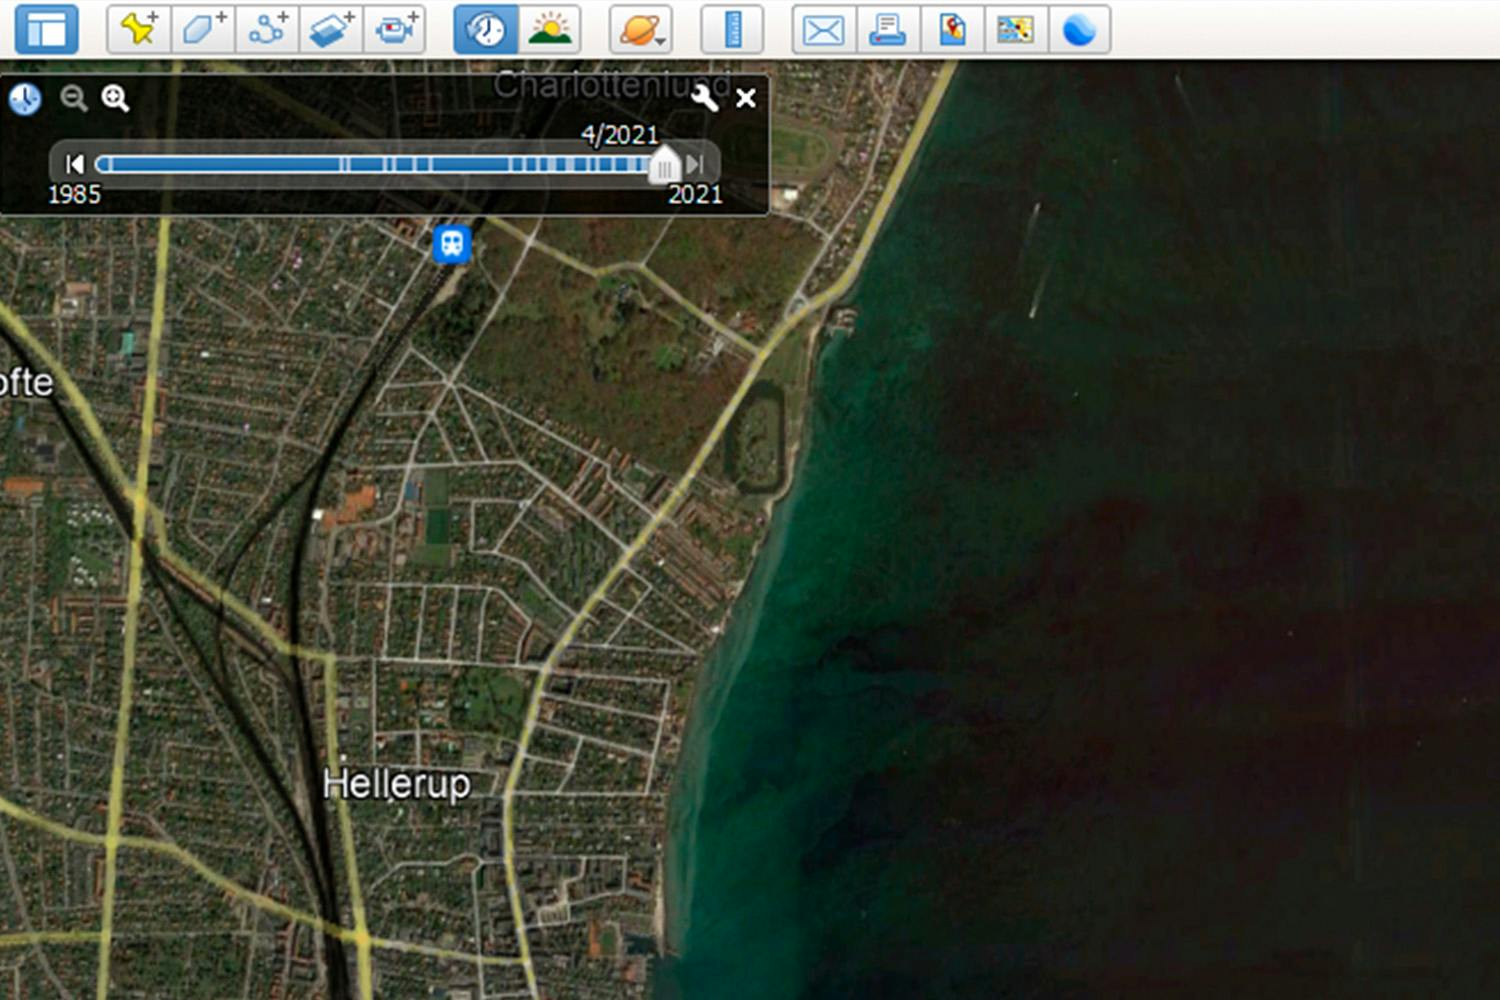Open the planets selection dropdown
1500x1000 pixels.
pos(640,28)
